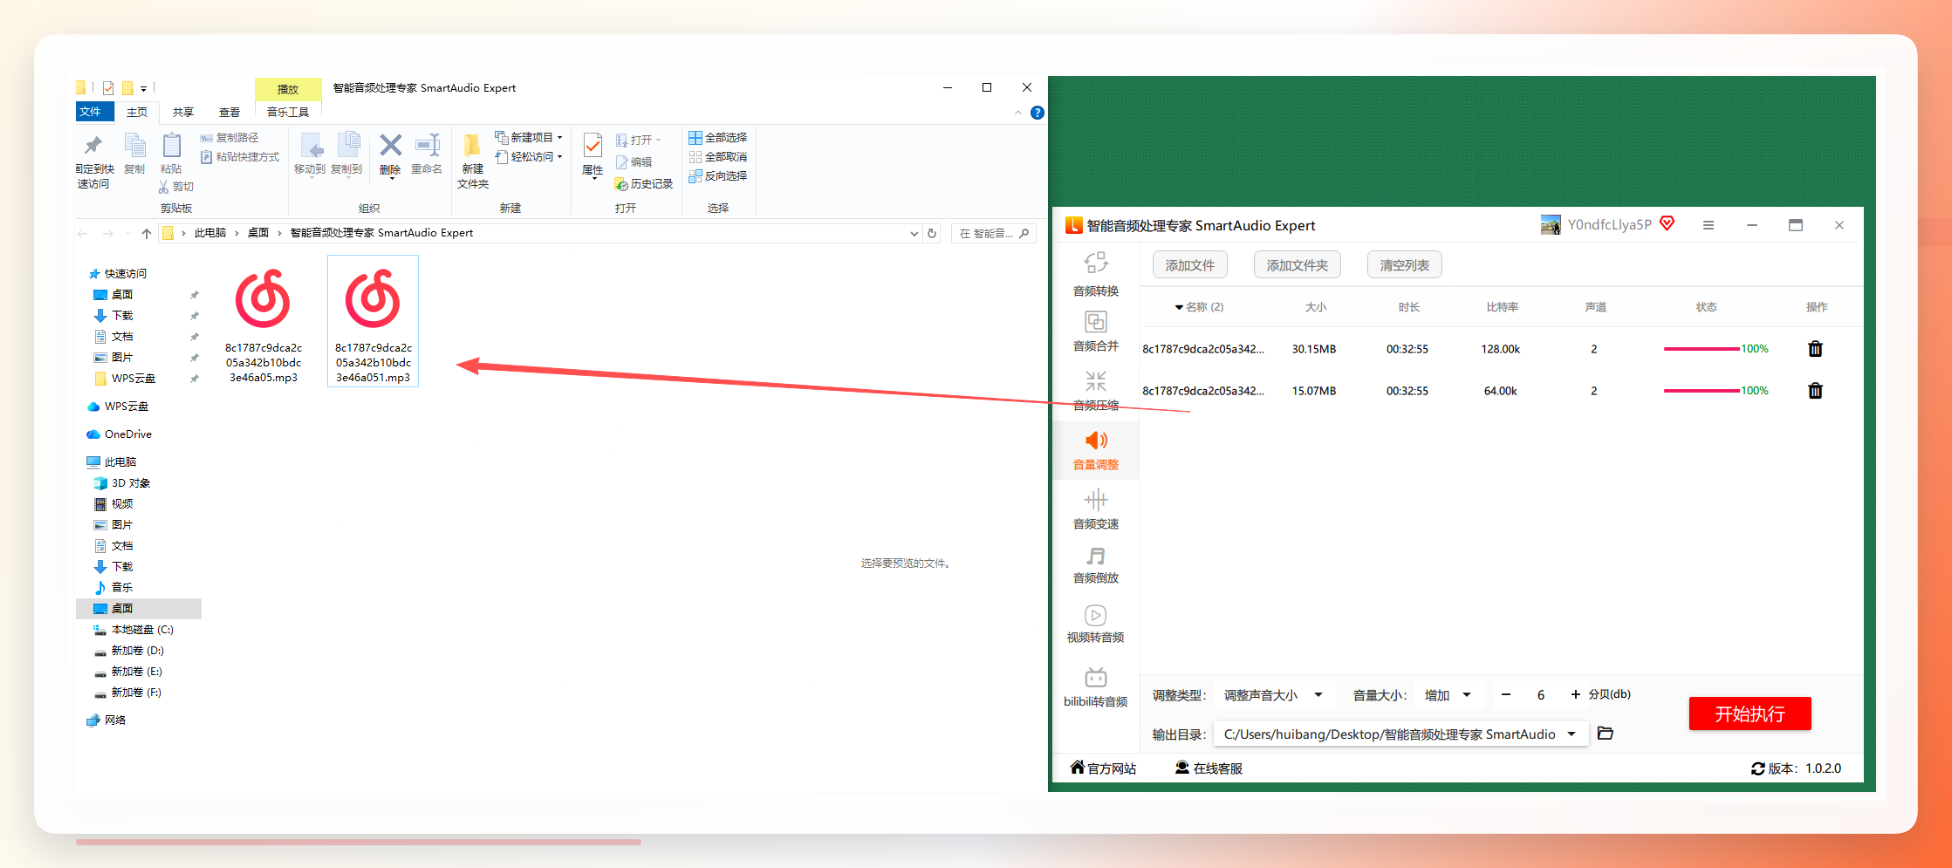The image size is (1952, 868).
Task: Select OneDrive in the navigation pane
Action: [119, 434]
